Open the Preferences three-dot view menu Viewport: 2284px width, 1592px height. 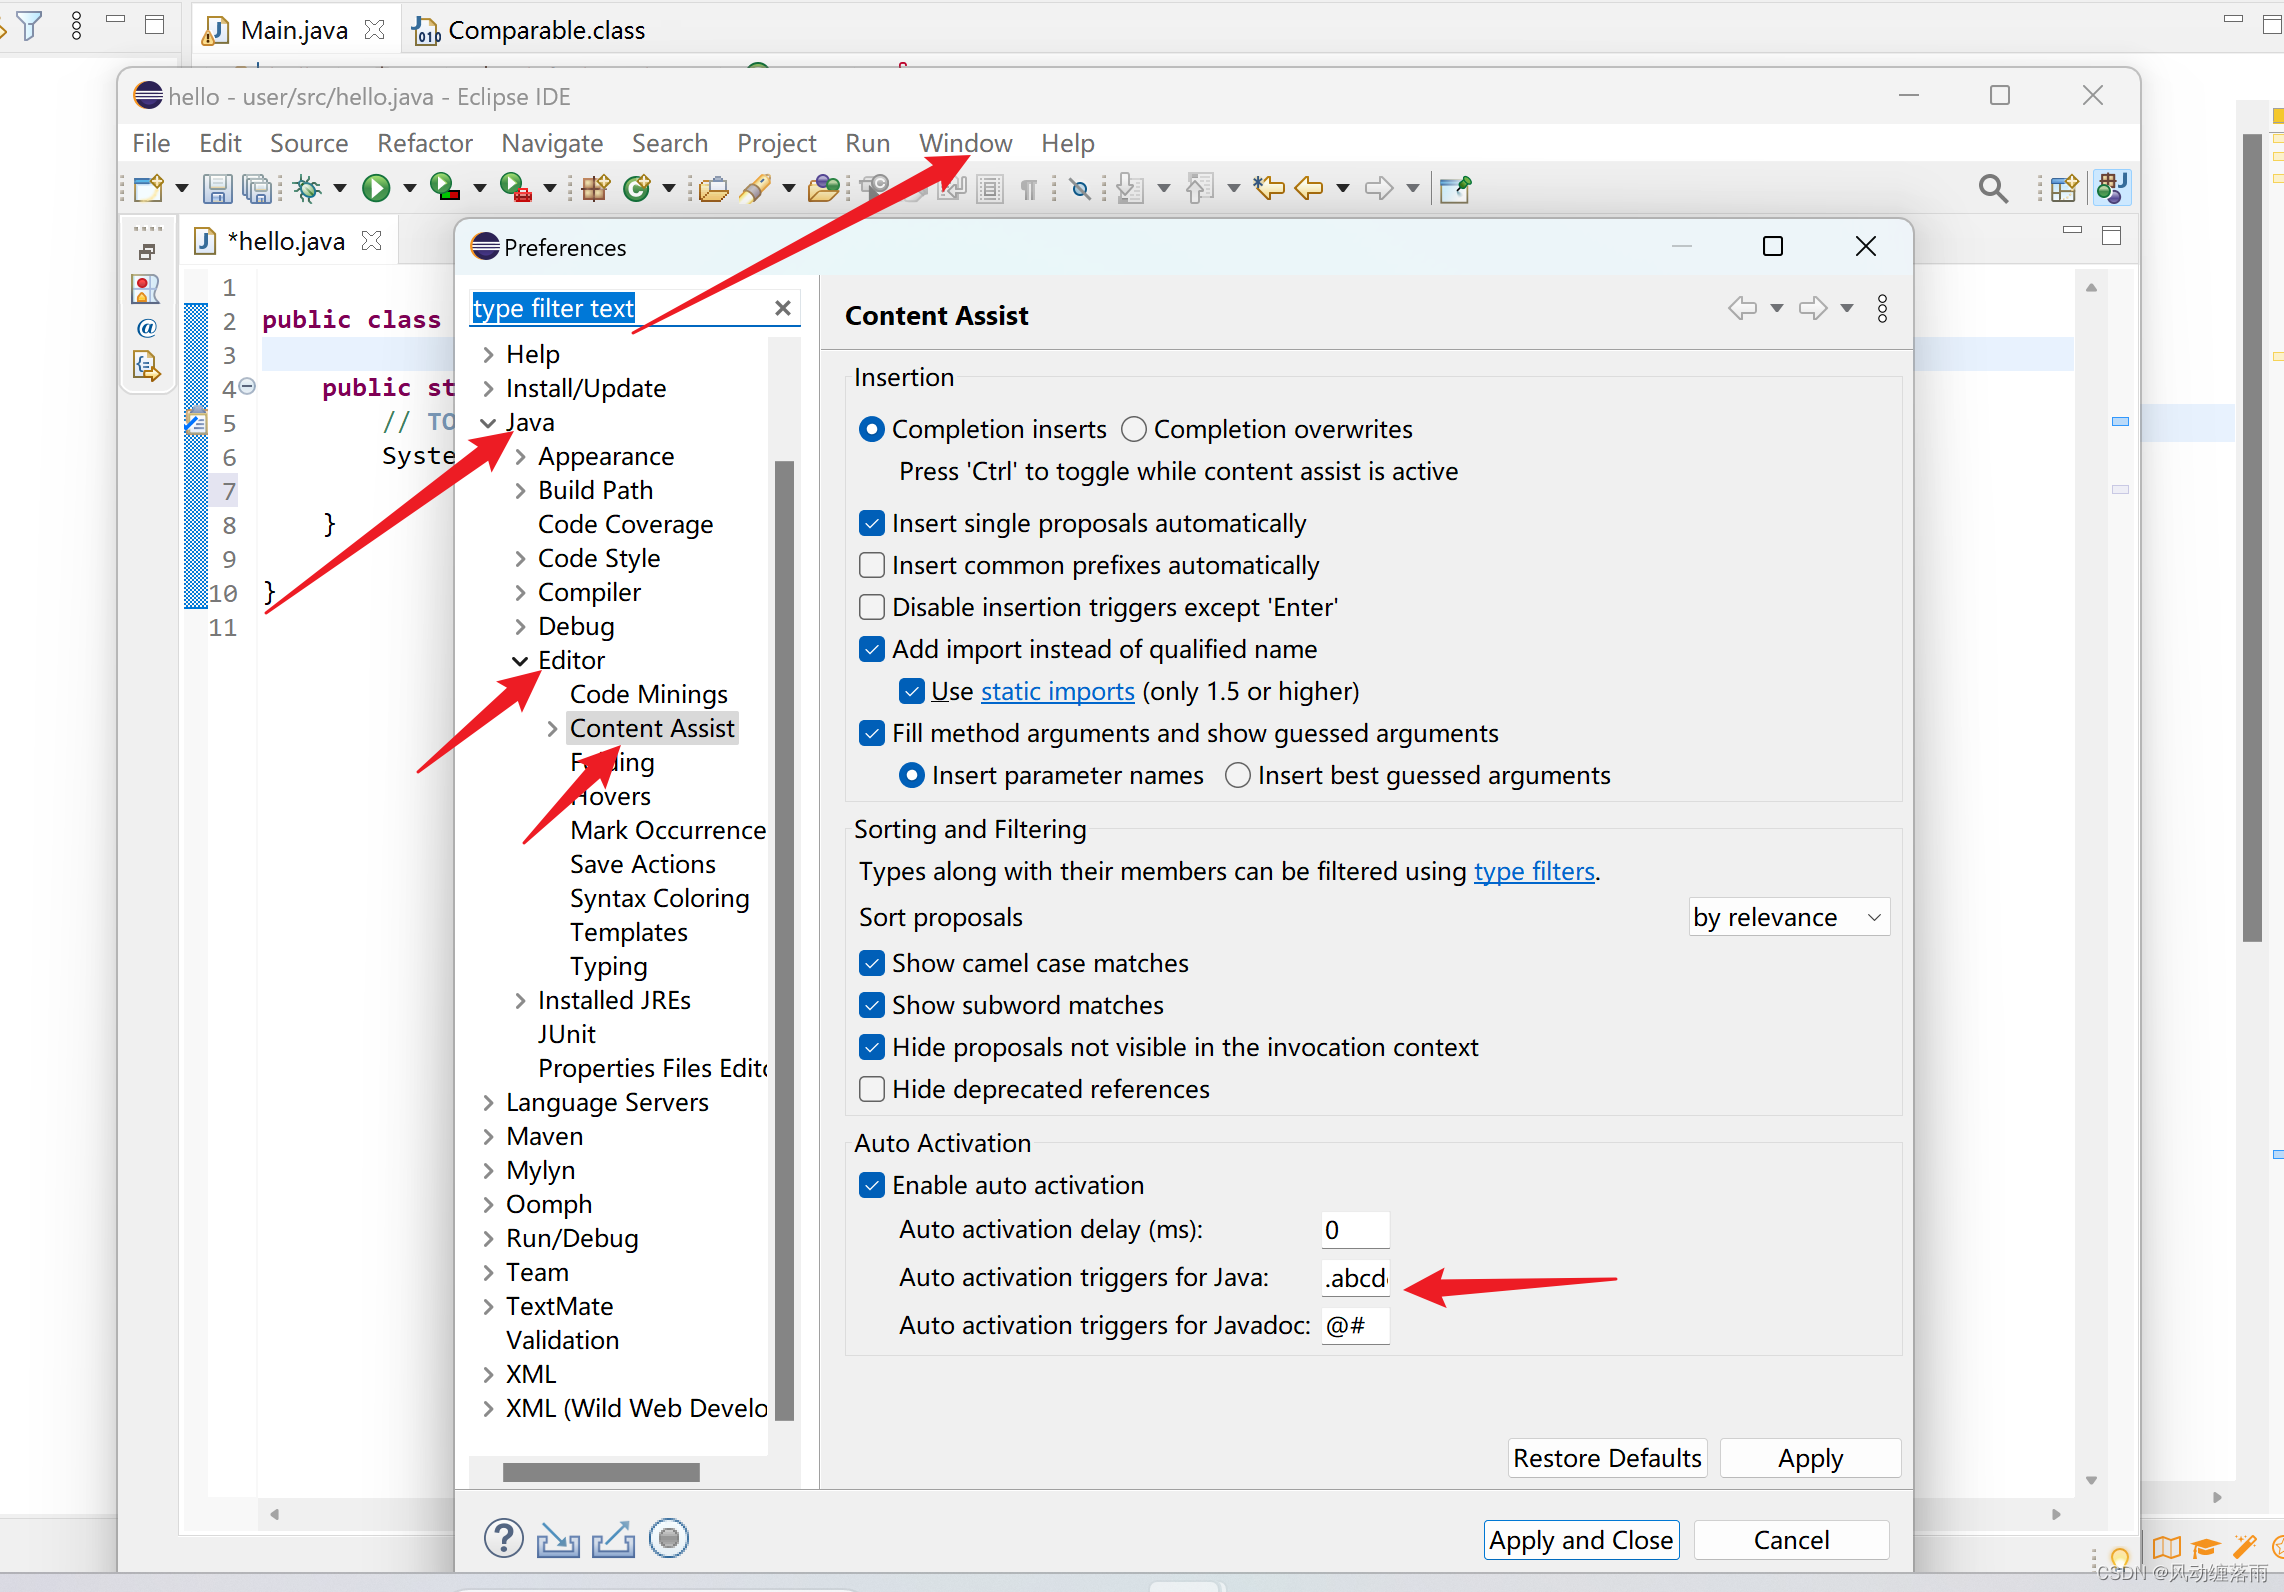pyautogui.click(x=1882, y=308)
